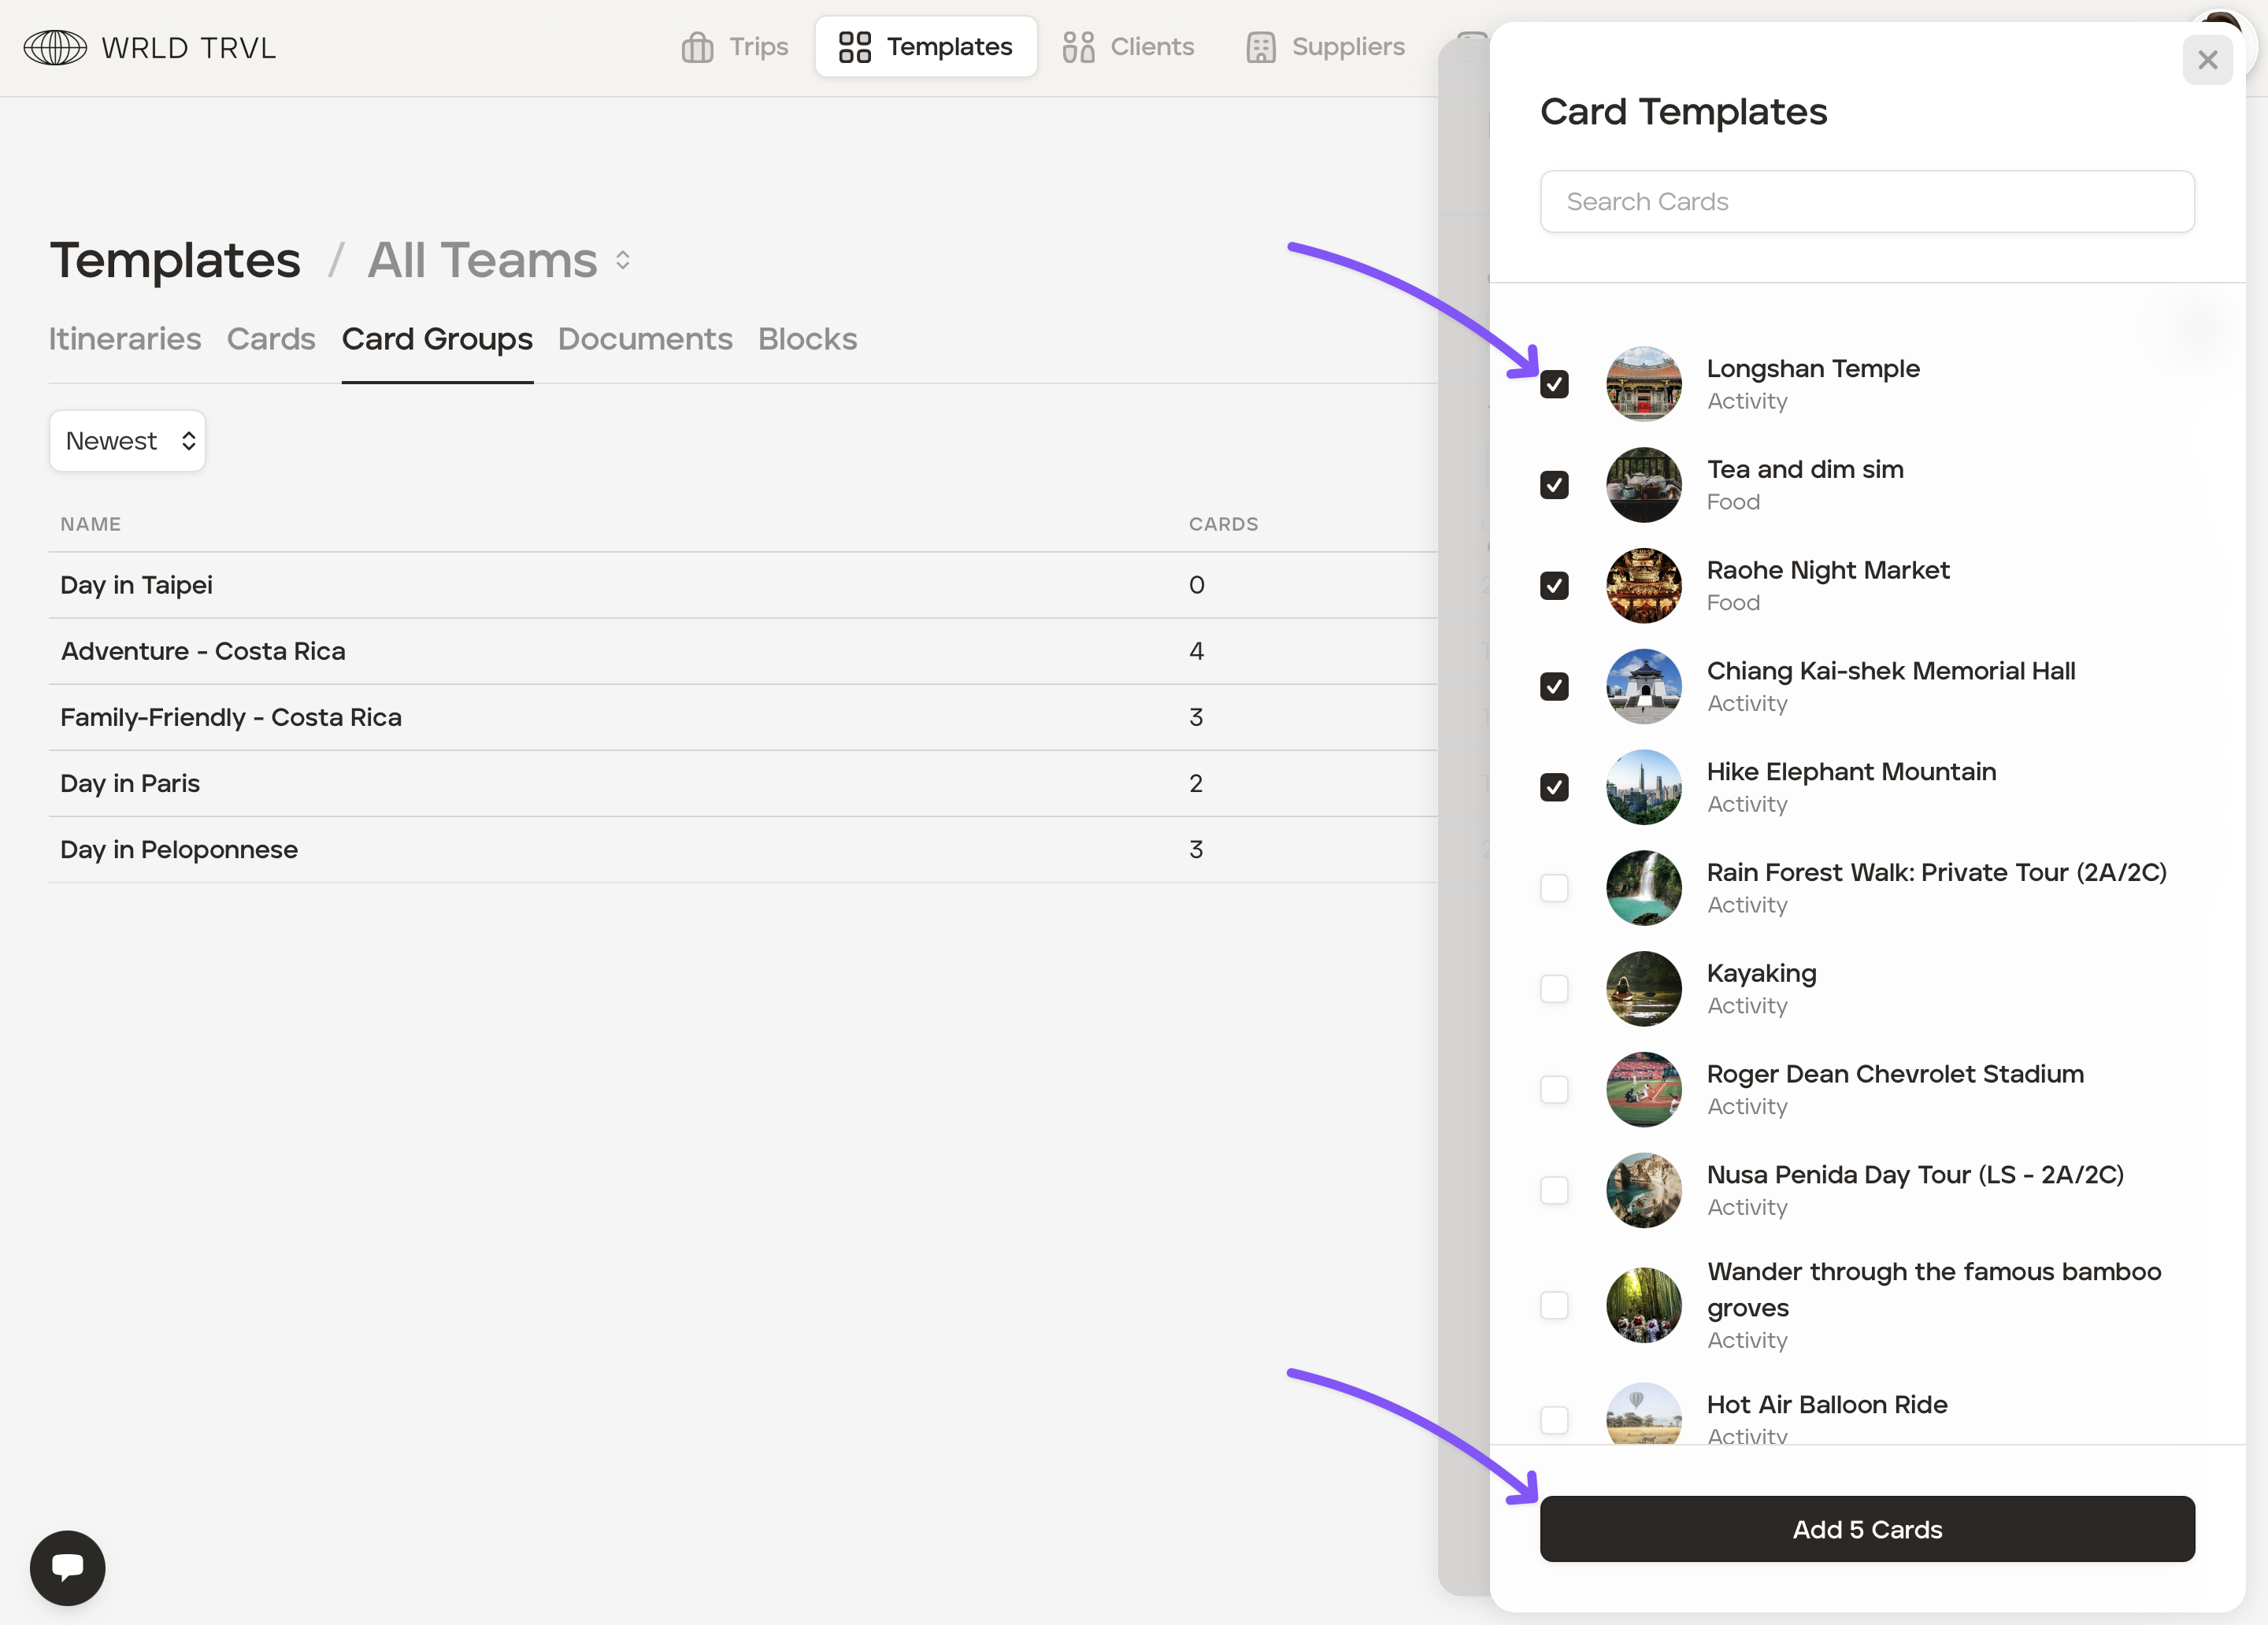Switch to the Itineraries tab
Image resolution: width=2268 pixels, height=1625 pixels.
pos(125,339)
